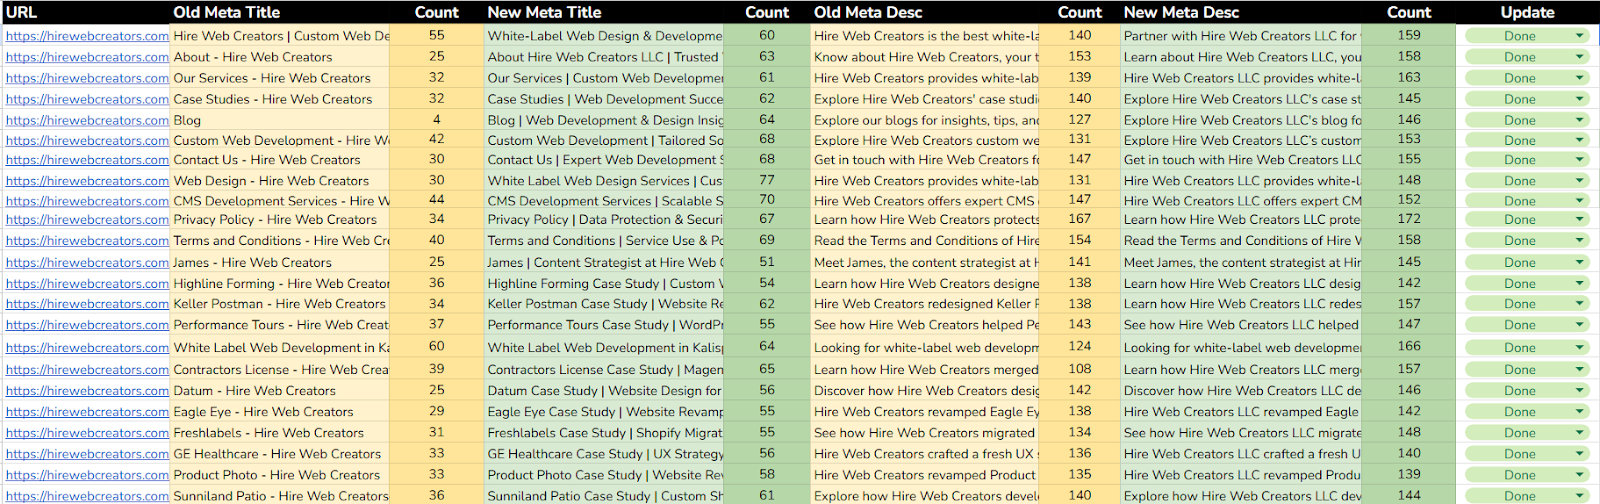Open the Done dropdown in the Blog row
The width and height of the screenshot is (1600, 504).
pos(1580,120)
